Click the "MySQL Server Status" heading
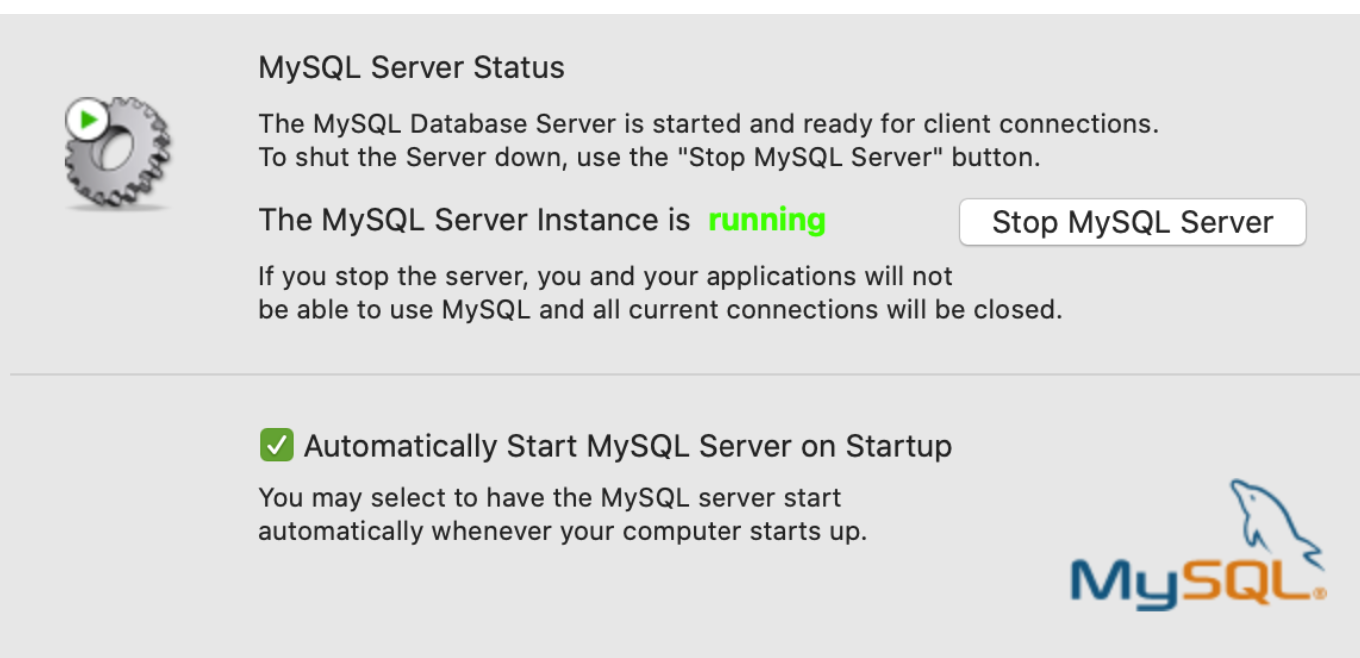The width and height of the screenshot is (1360, 658). coord(411,67)
